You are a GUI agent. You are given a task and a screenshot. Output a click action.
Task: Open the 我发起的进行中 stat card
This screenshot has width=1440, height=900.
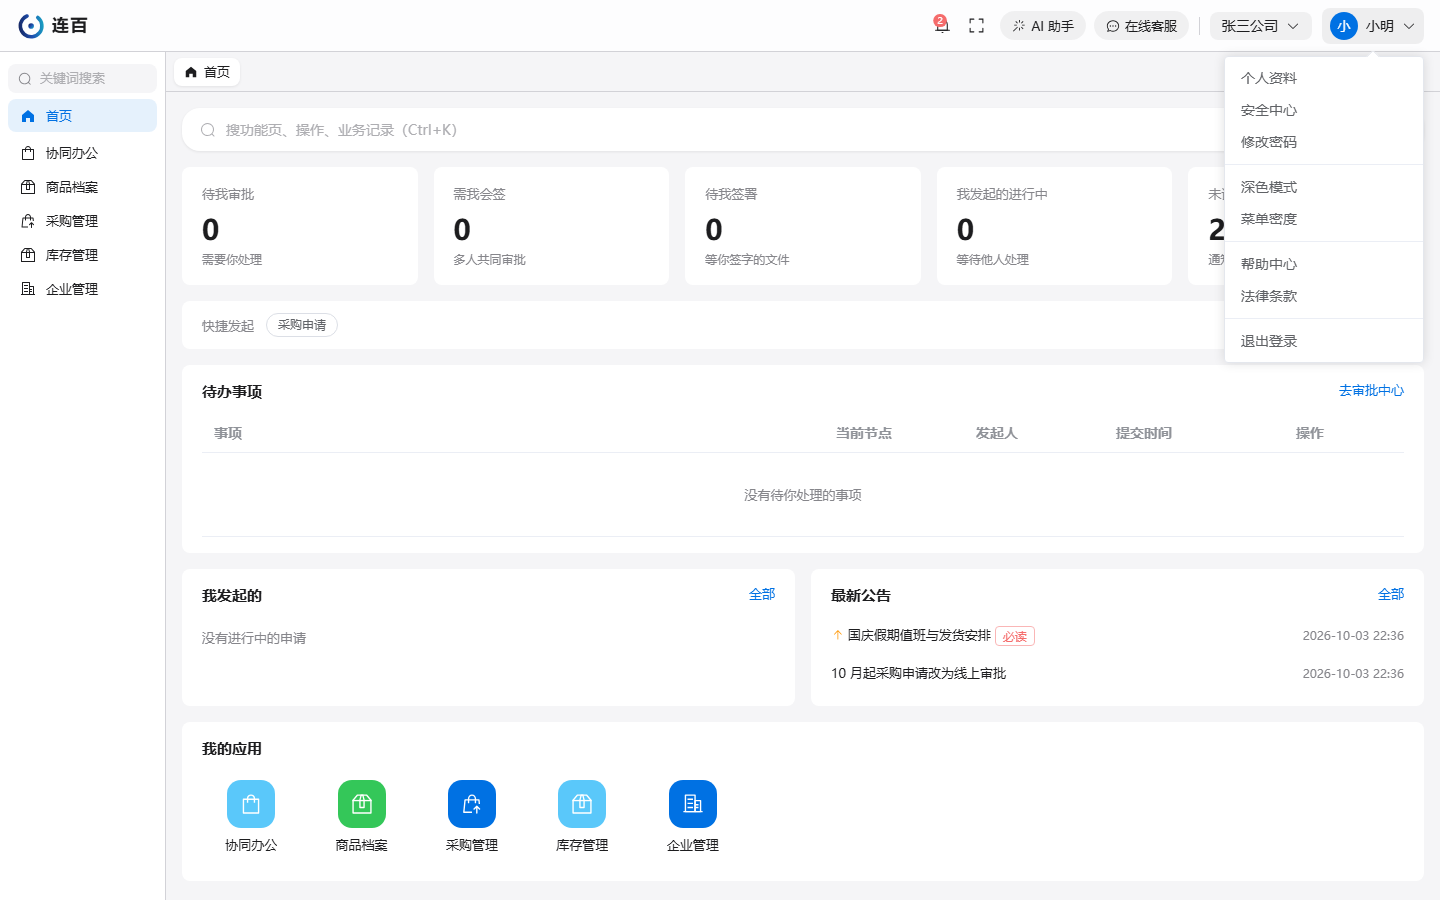(x=1054, y=226)
